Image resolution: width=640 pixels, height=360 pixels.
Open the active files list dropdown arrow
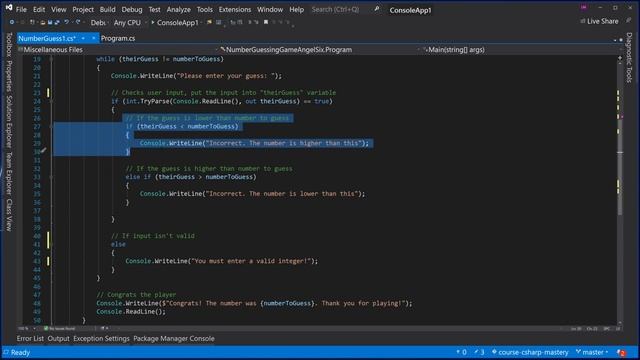[x=615, y=40]
